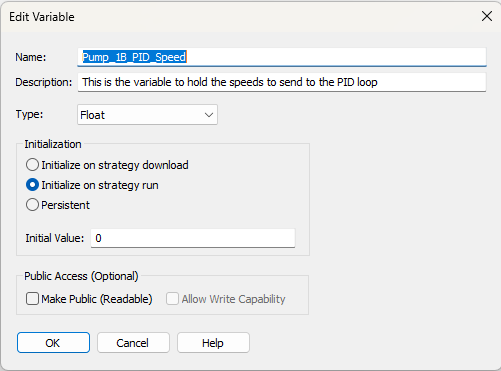The width and height of the screenshot is (501, 371).
Task: Close the Edit Variable dialog
Action: coord(487,16)
